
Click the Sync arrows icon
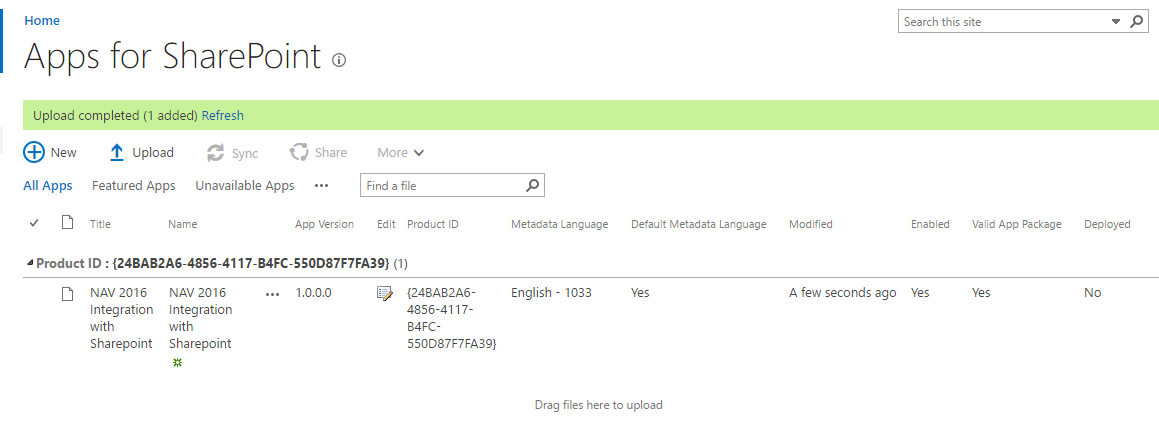pos(215,153)
